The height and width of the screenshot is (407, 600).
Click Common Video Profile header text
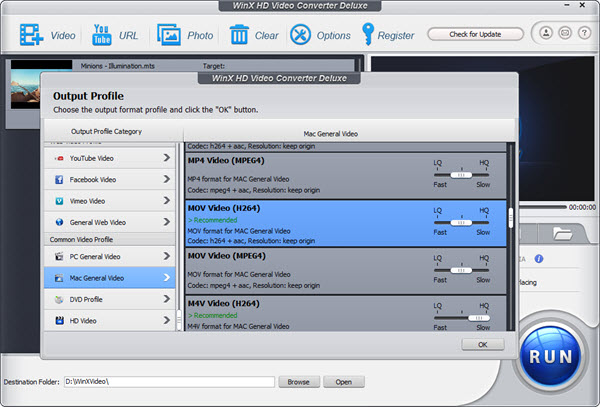click(x=81, y=240)
